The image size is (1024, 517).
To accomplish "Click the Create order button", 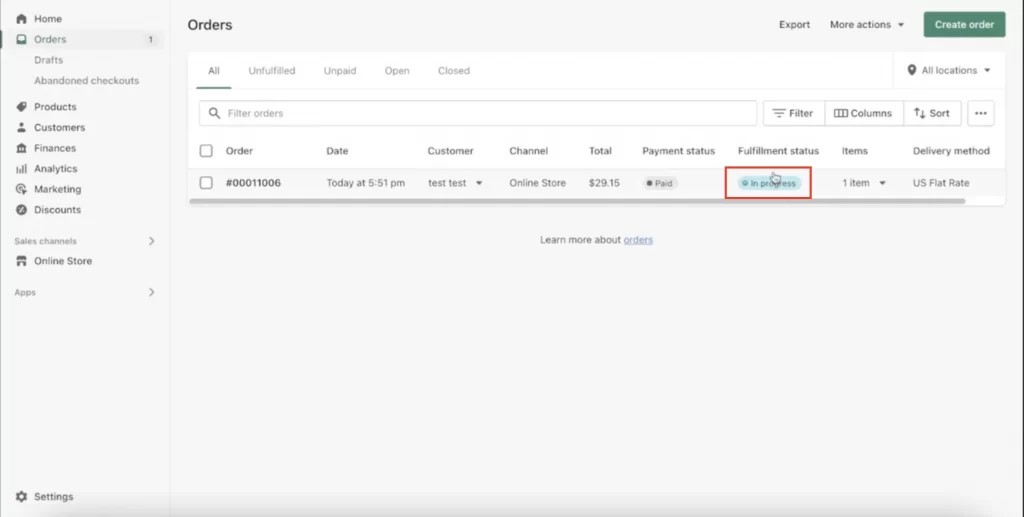I will (963, 25).
